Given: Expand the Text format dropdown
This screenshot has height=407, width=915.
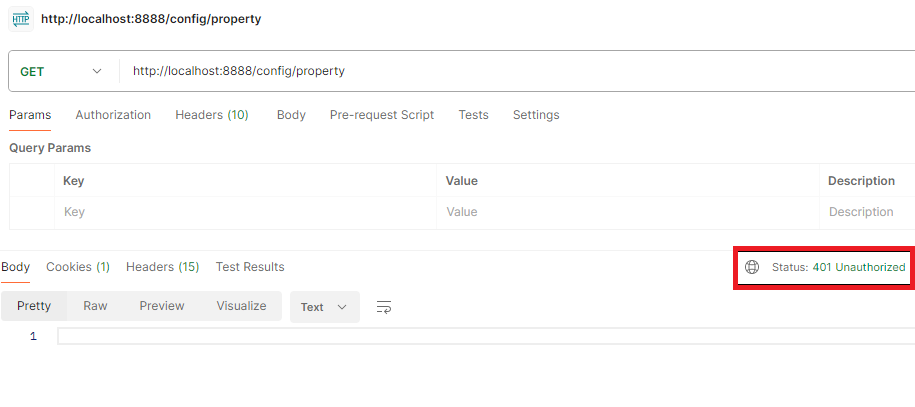Looking at the screenshot, I should click(324, 307).
